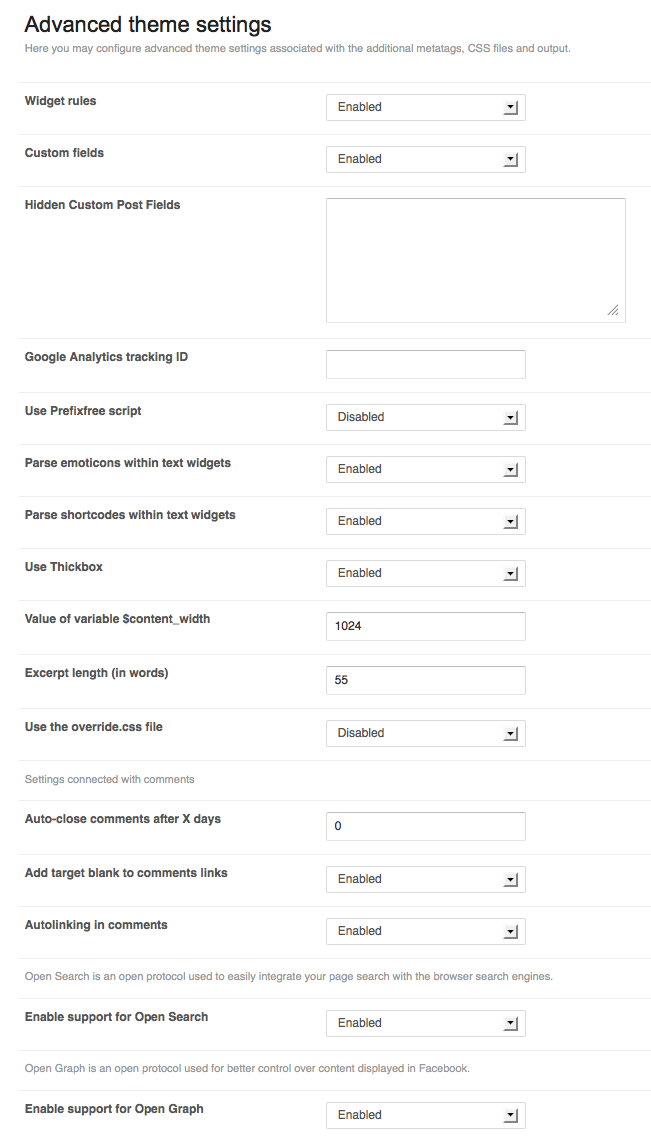
Task: Open the Use the override.css file dropdown
Action: (x=425, y=733)
